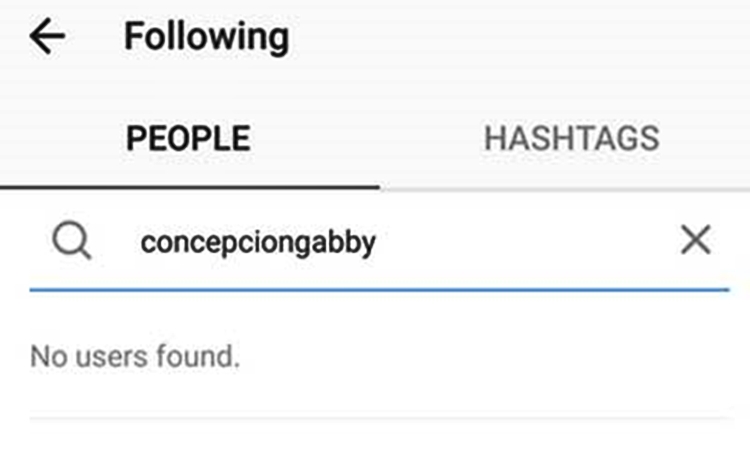The height and width of the screenshot is (459, 750).
Task: Select the gray HASHTAGS label
Action: pos(571,138)
